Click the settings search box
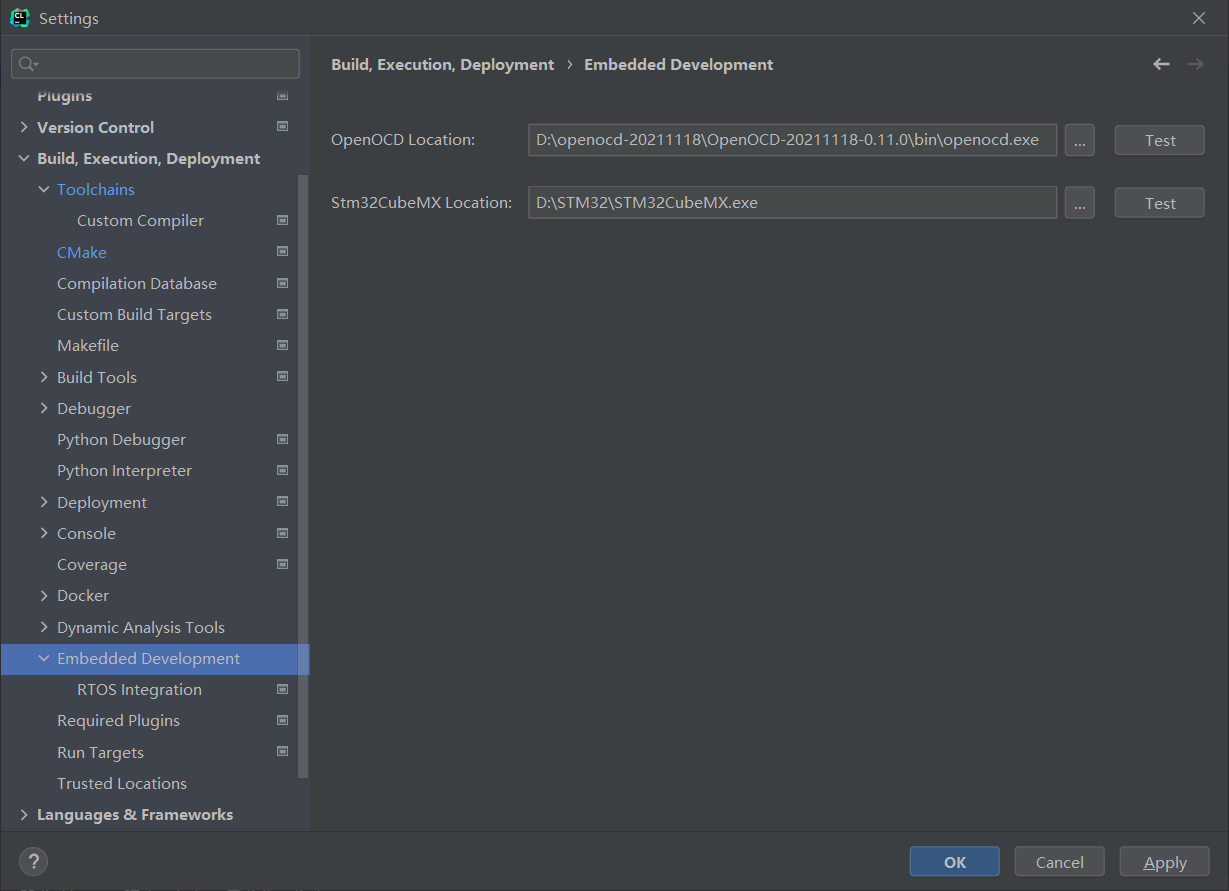The image size is (1229, 891). pyautogui.click(x=155, y=64)
